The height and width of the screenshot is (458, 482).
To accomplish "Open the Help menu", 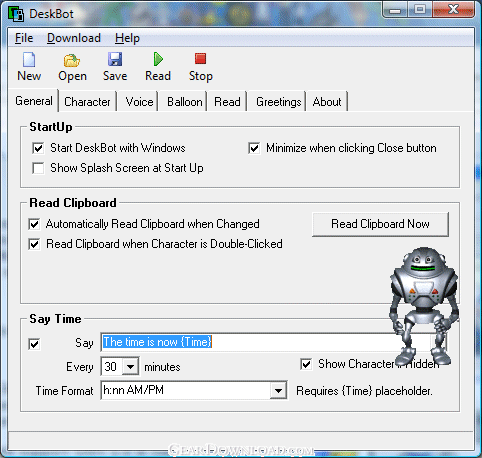I will tap(127, 38).
